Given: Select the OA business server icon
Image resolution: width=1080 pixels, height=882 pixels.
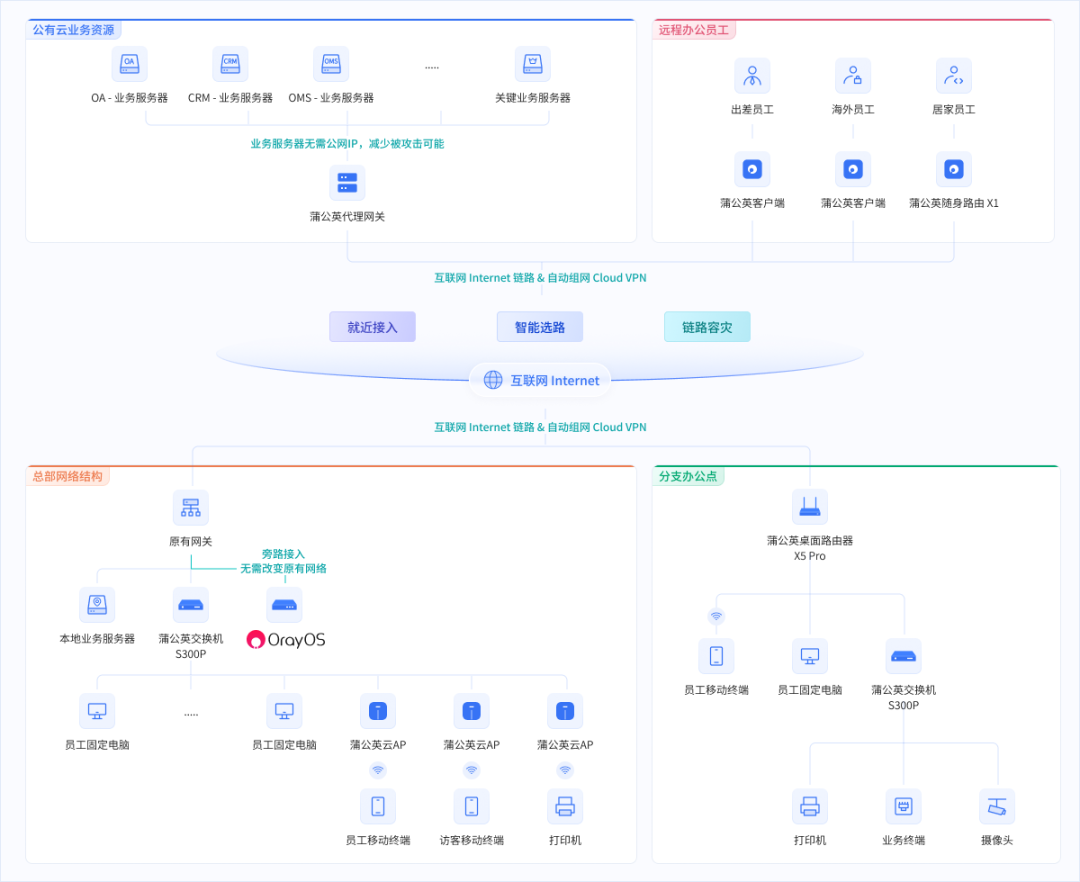Looking at the screenshot, I should (131, 62).
